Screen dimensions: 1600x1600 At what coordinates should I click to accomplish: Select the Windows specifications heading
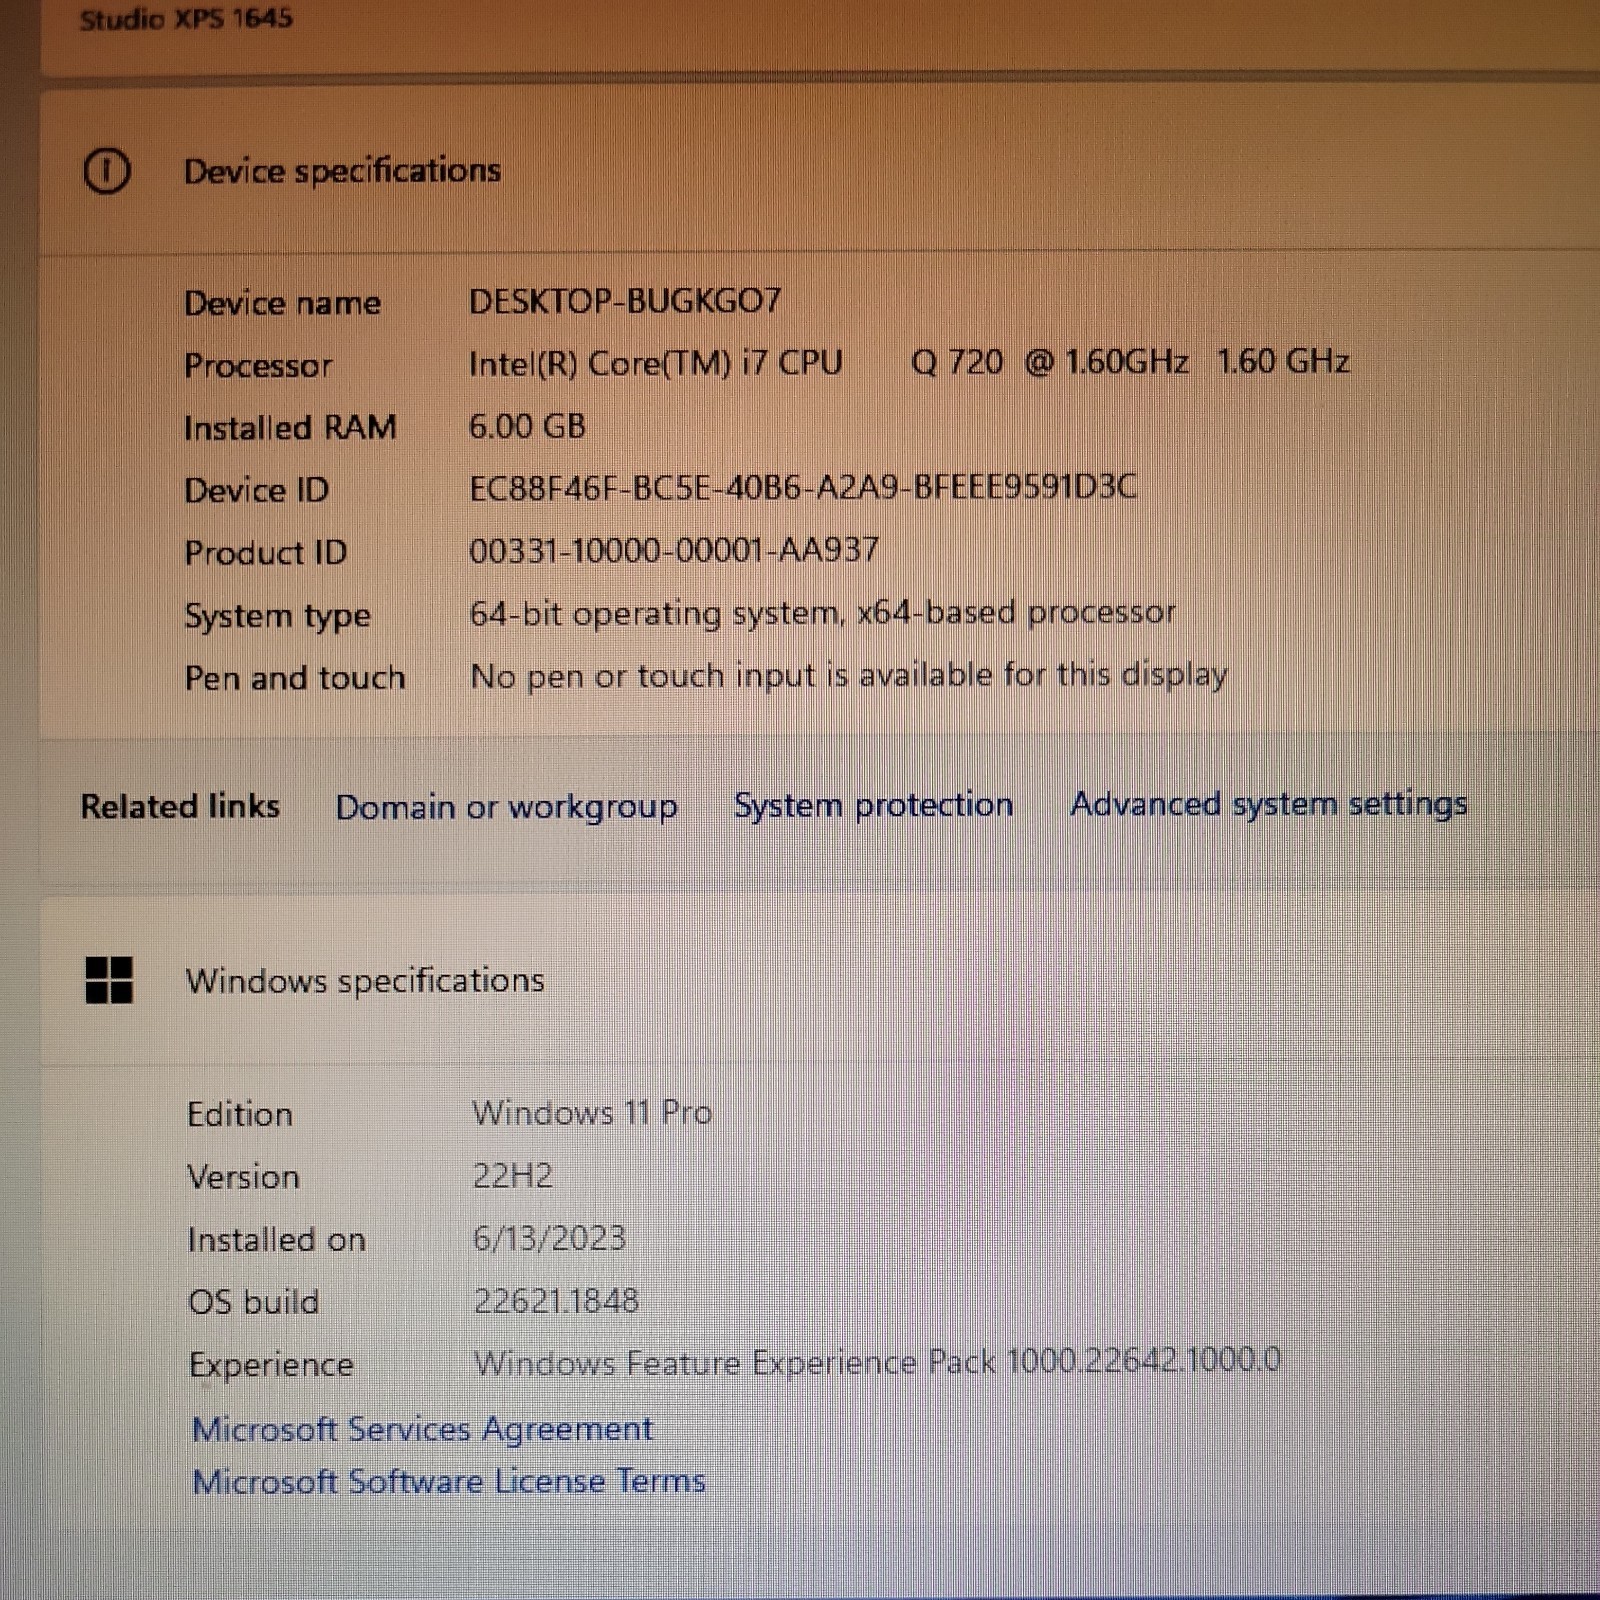coord(365,981)
